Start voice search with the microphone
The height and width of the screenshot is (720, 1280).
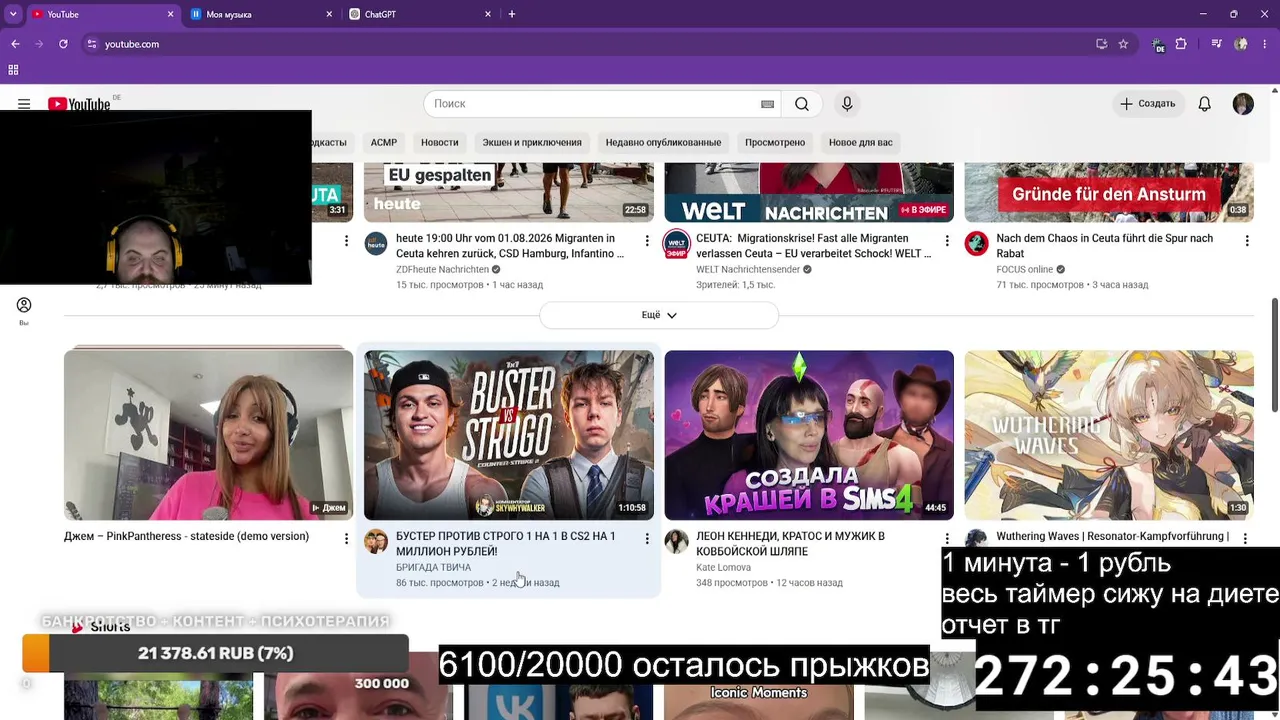coord(847,104)
